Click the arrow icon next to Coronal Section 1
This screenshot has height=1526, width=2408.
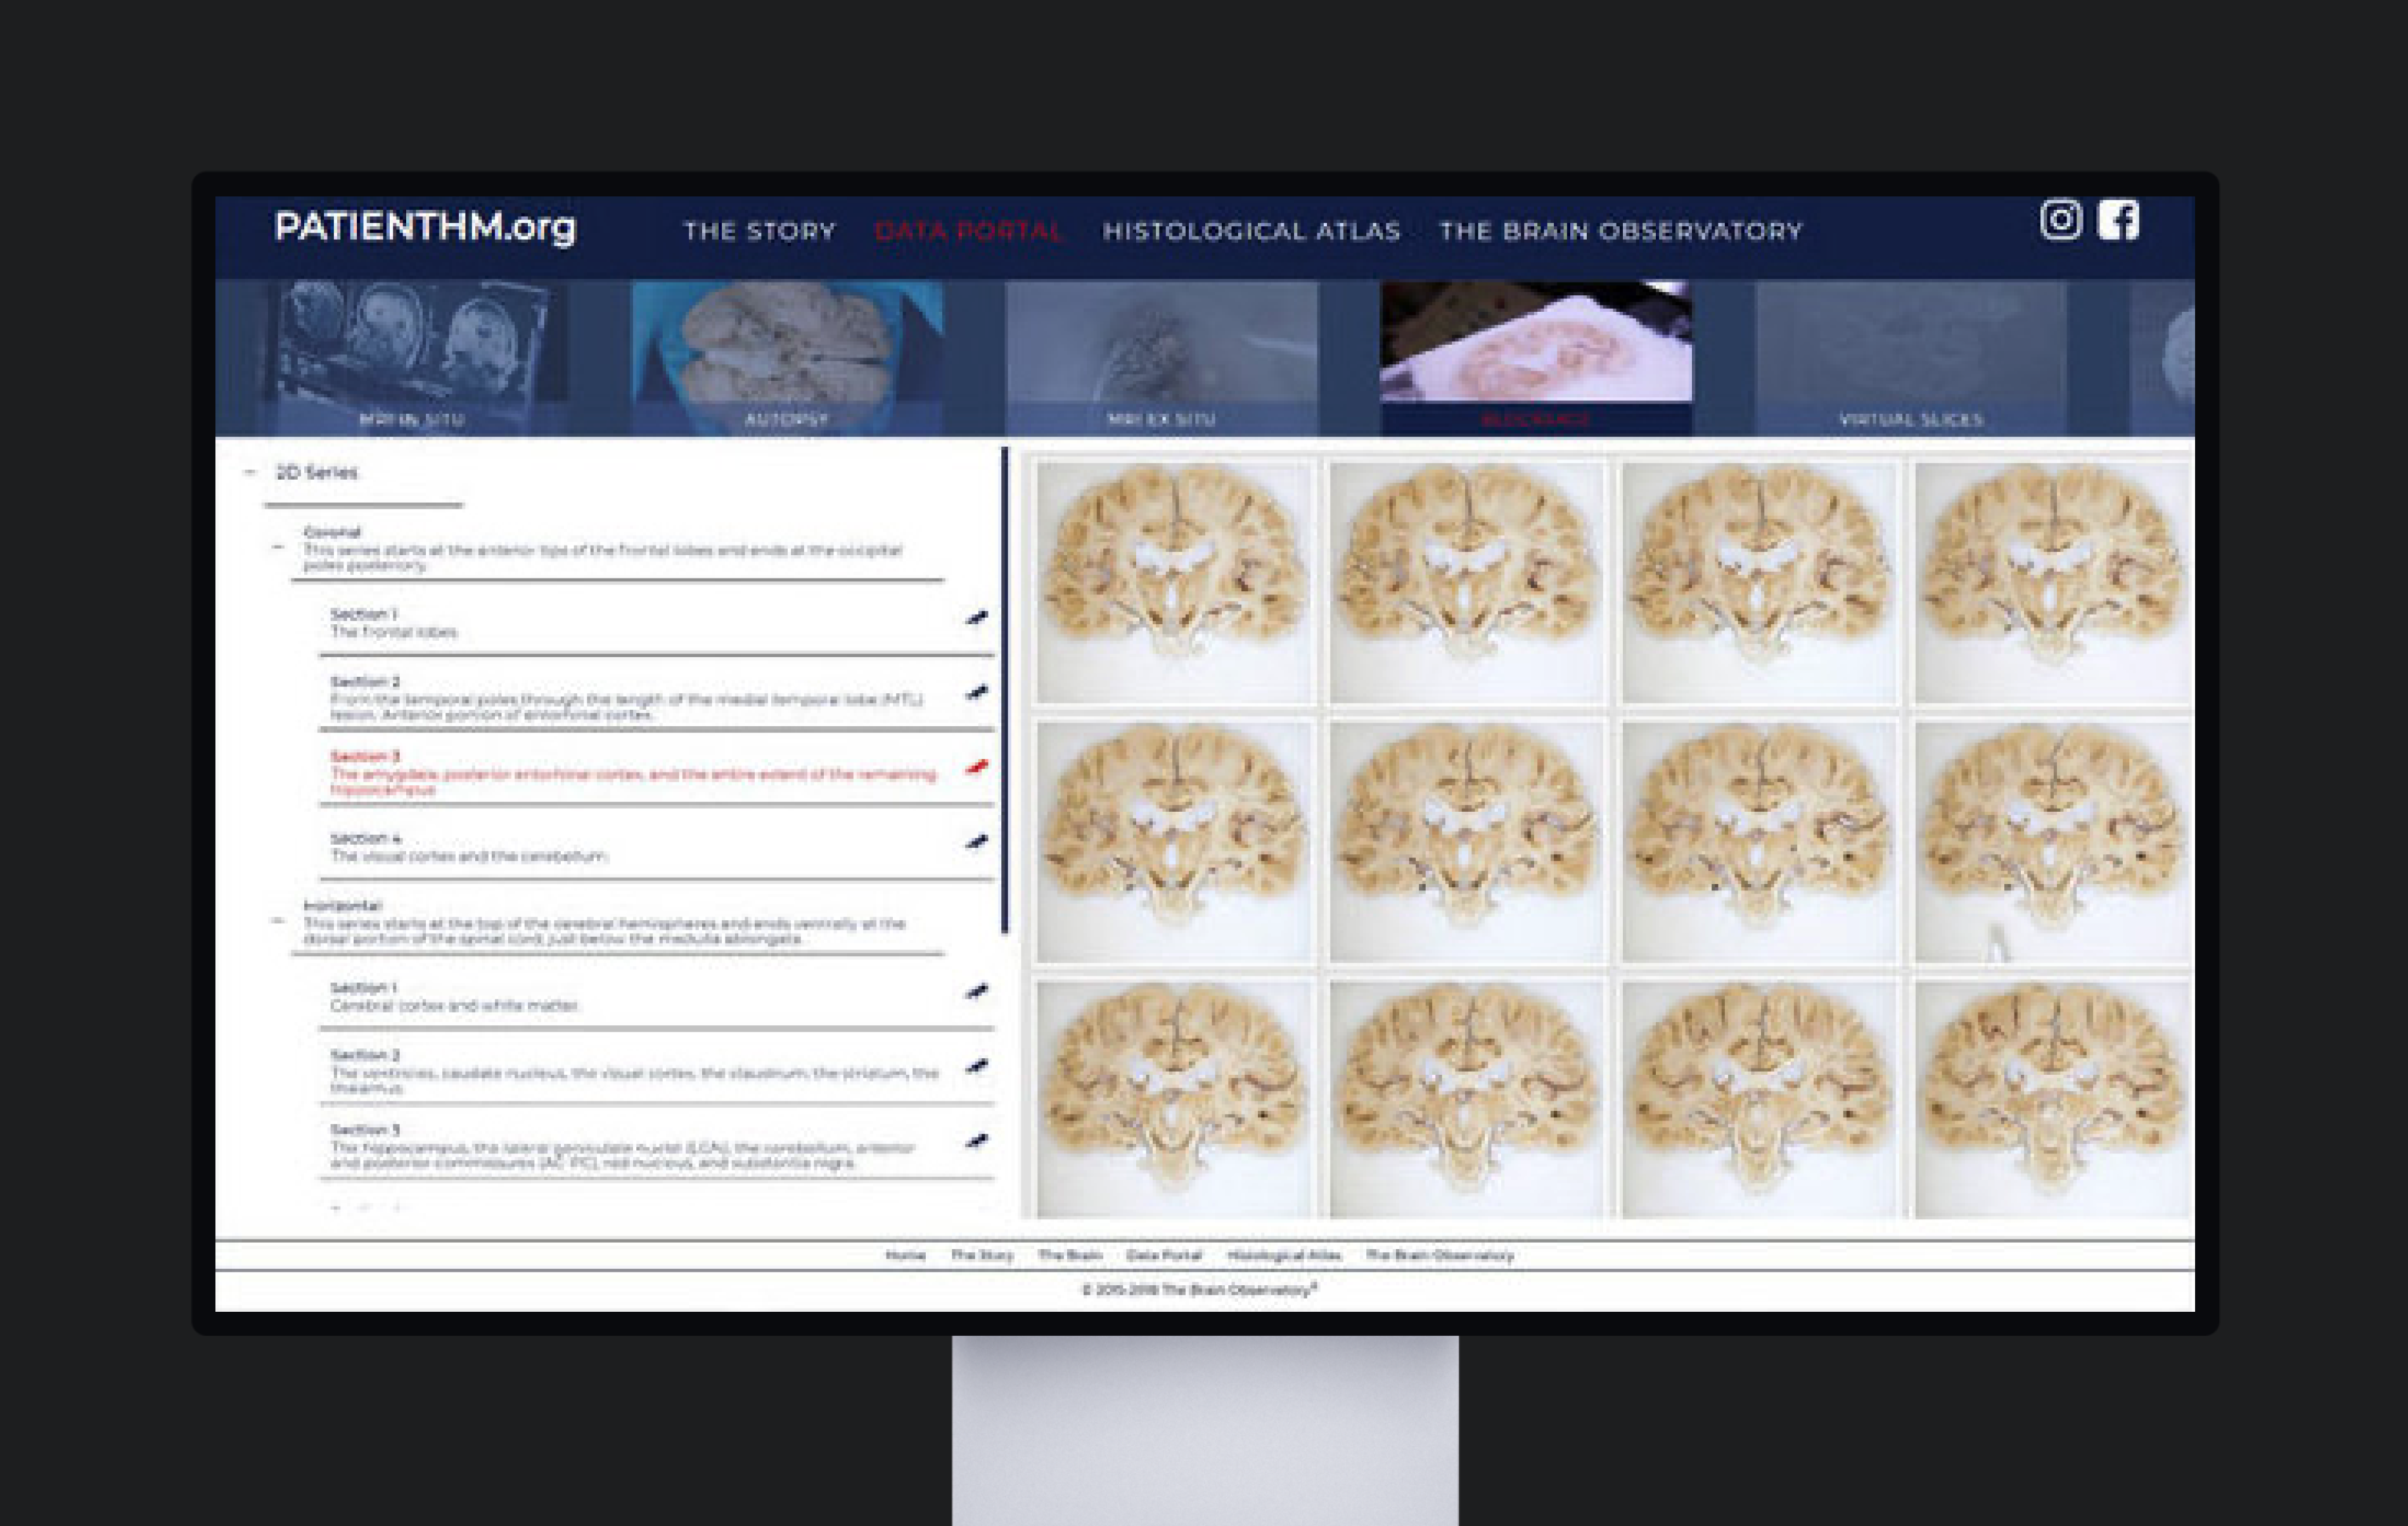click(x=976, y=617)
